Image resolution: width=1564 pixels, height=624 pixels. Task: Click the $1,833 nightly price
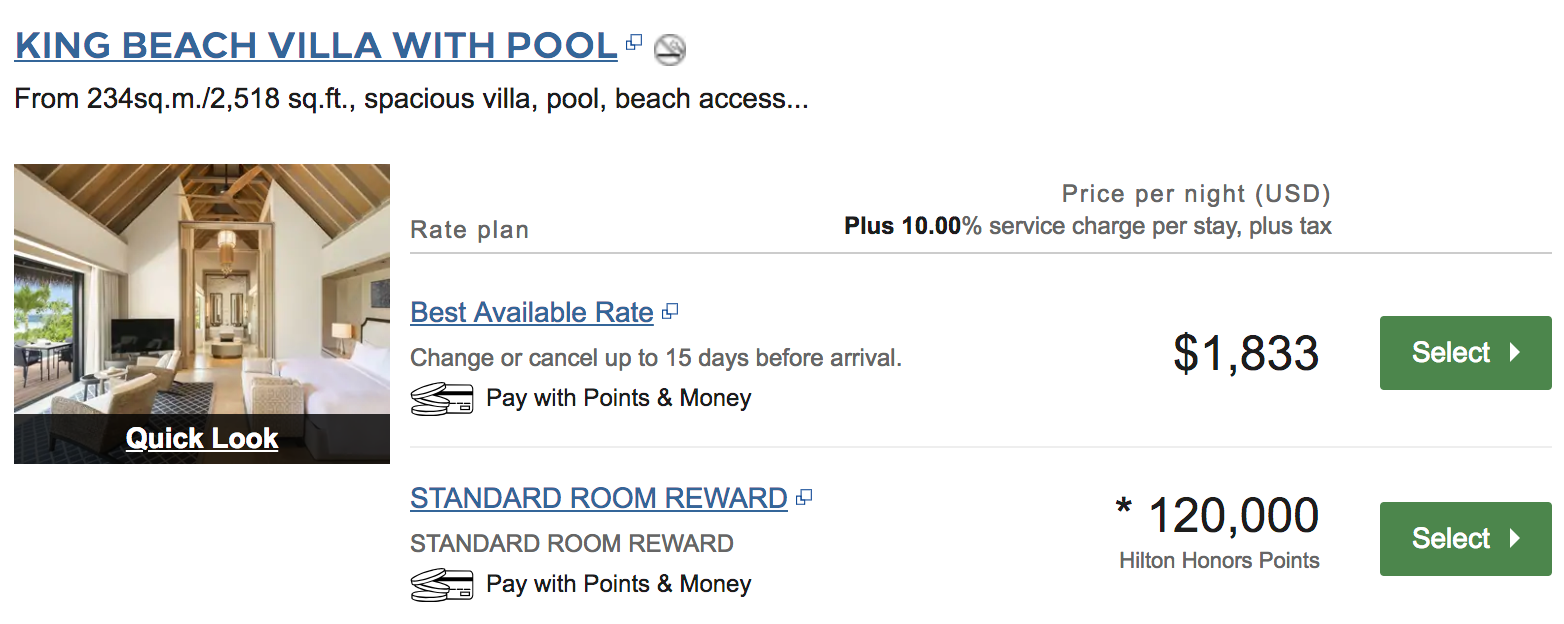[1246, 354]
